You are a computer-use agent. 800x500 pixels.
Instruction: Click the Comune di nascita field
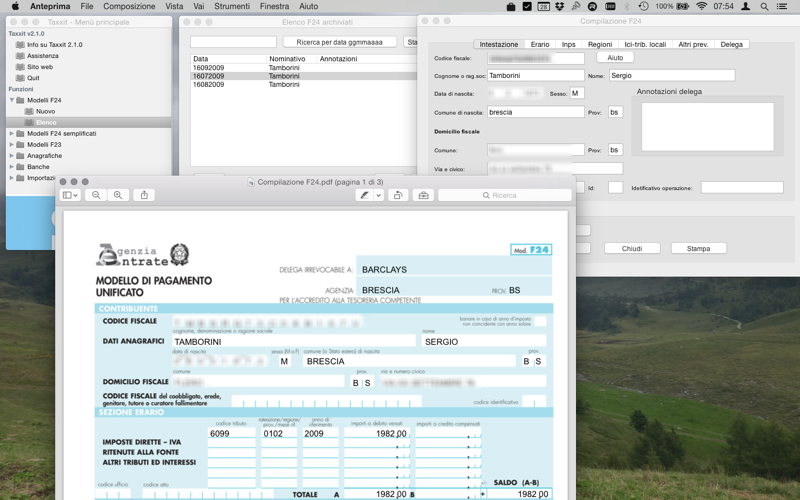point(536,112)
